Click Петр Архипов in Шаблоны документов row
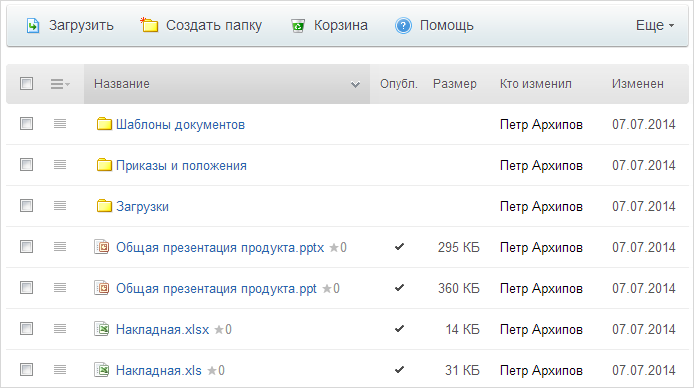The height and width of the screenshot is (388, 694). pyautogui.click(x=541, y=125)
